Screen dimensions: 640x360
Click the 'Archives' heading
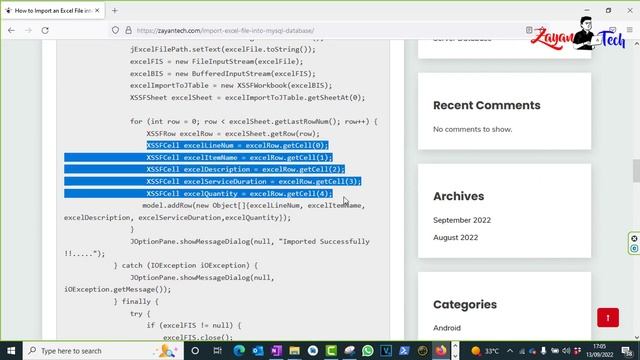pyautogui.click(x=458, y=196)
